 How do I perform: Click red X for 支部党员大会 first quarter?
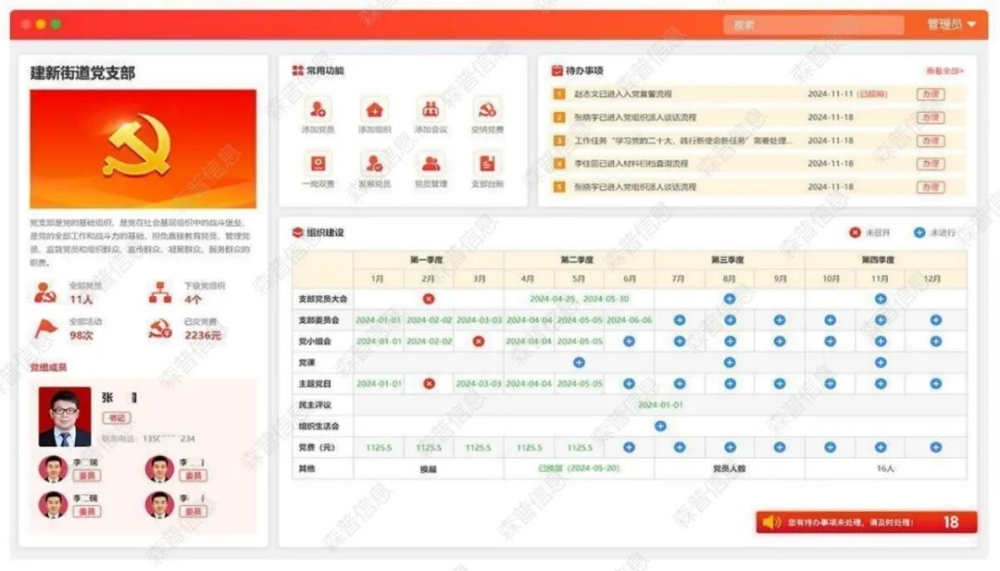[x=428, y=298]
